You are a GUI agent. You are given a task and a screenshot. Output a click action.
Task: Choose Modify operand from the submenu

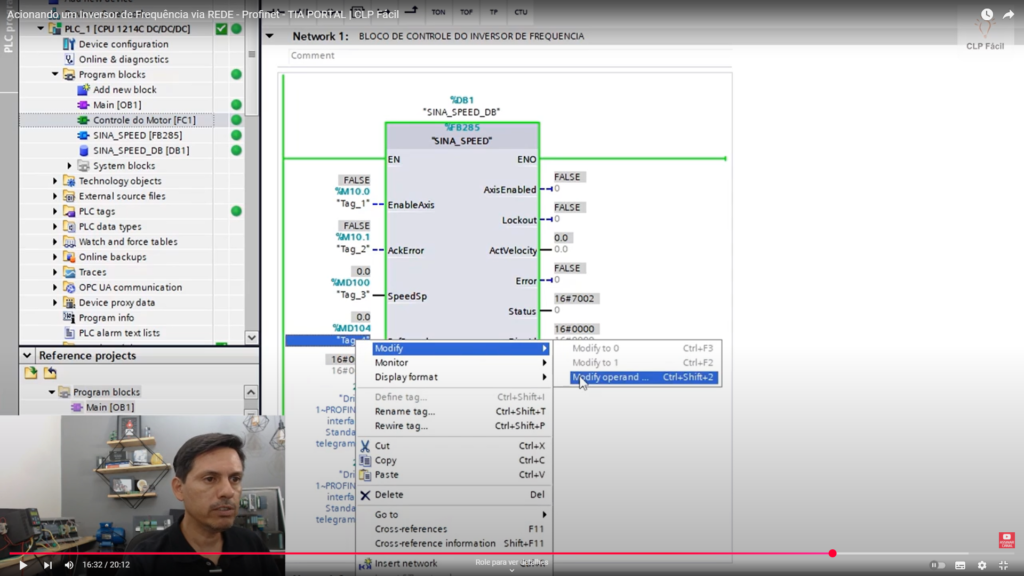tap(643, 377)
